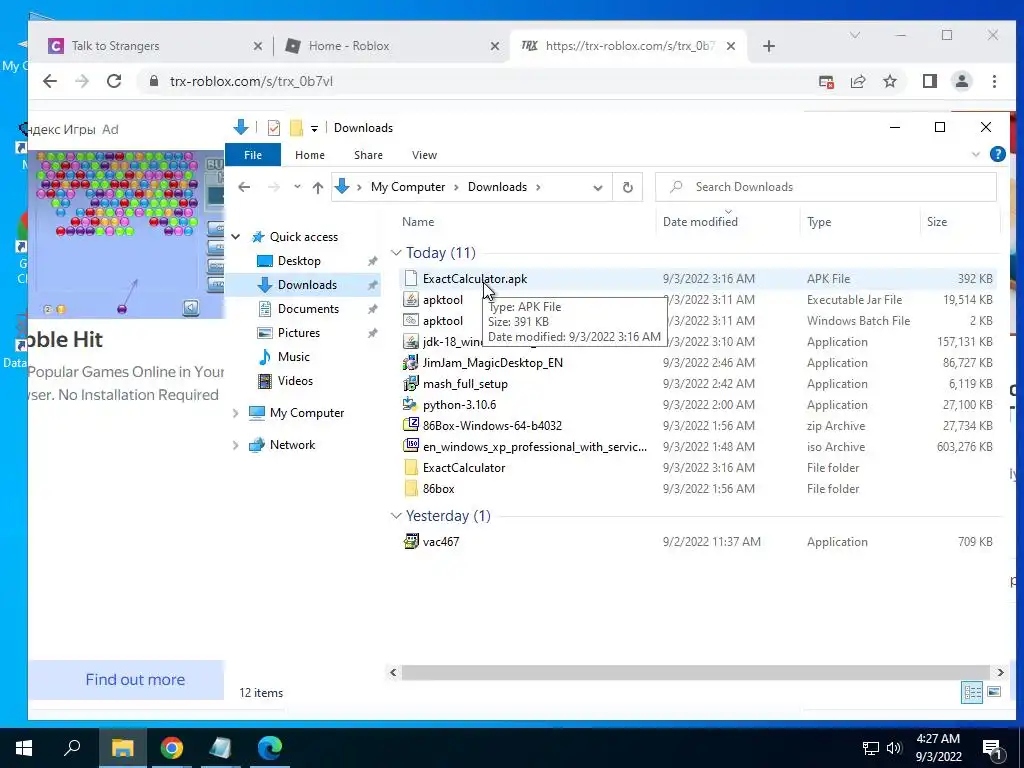
Task: Open a new Chrome tab with plus button
Action: [x=769, y=46]
